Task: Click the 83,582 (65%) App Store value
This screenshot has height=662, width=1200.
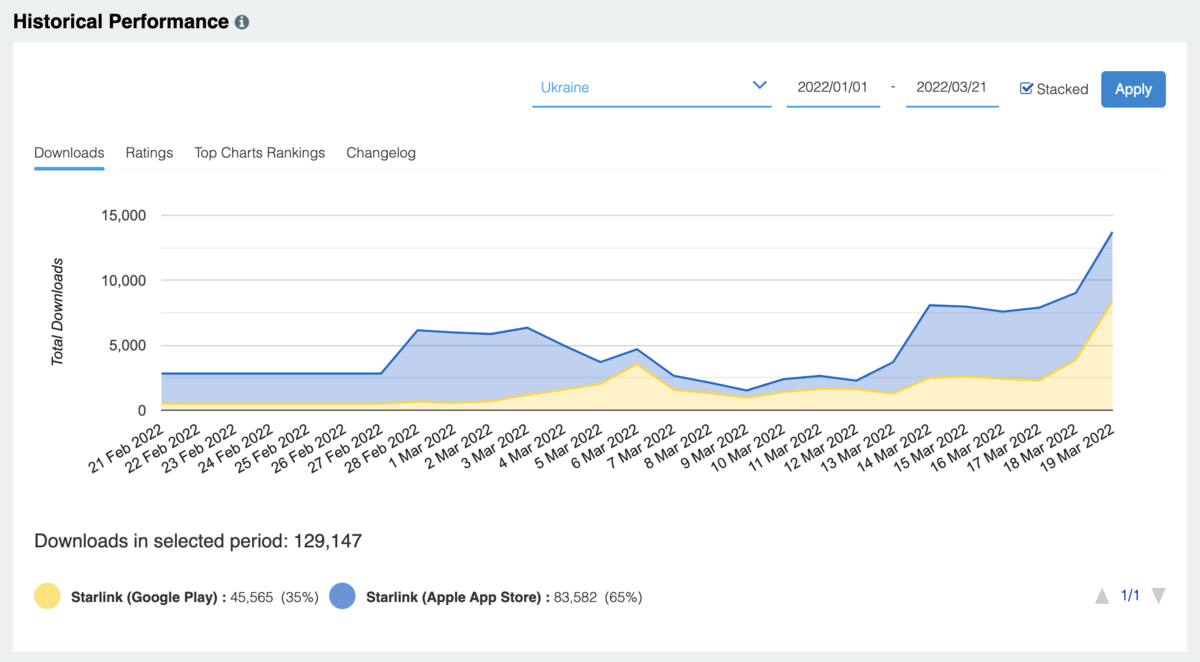Action: pos(597,597)
